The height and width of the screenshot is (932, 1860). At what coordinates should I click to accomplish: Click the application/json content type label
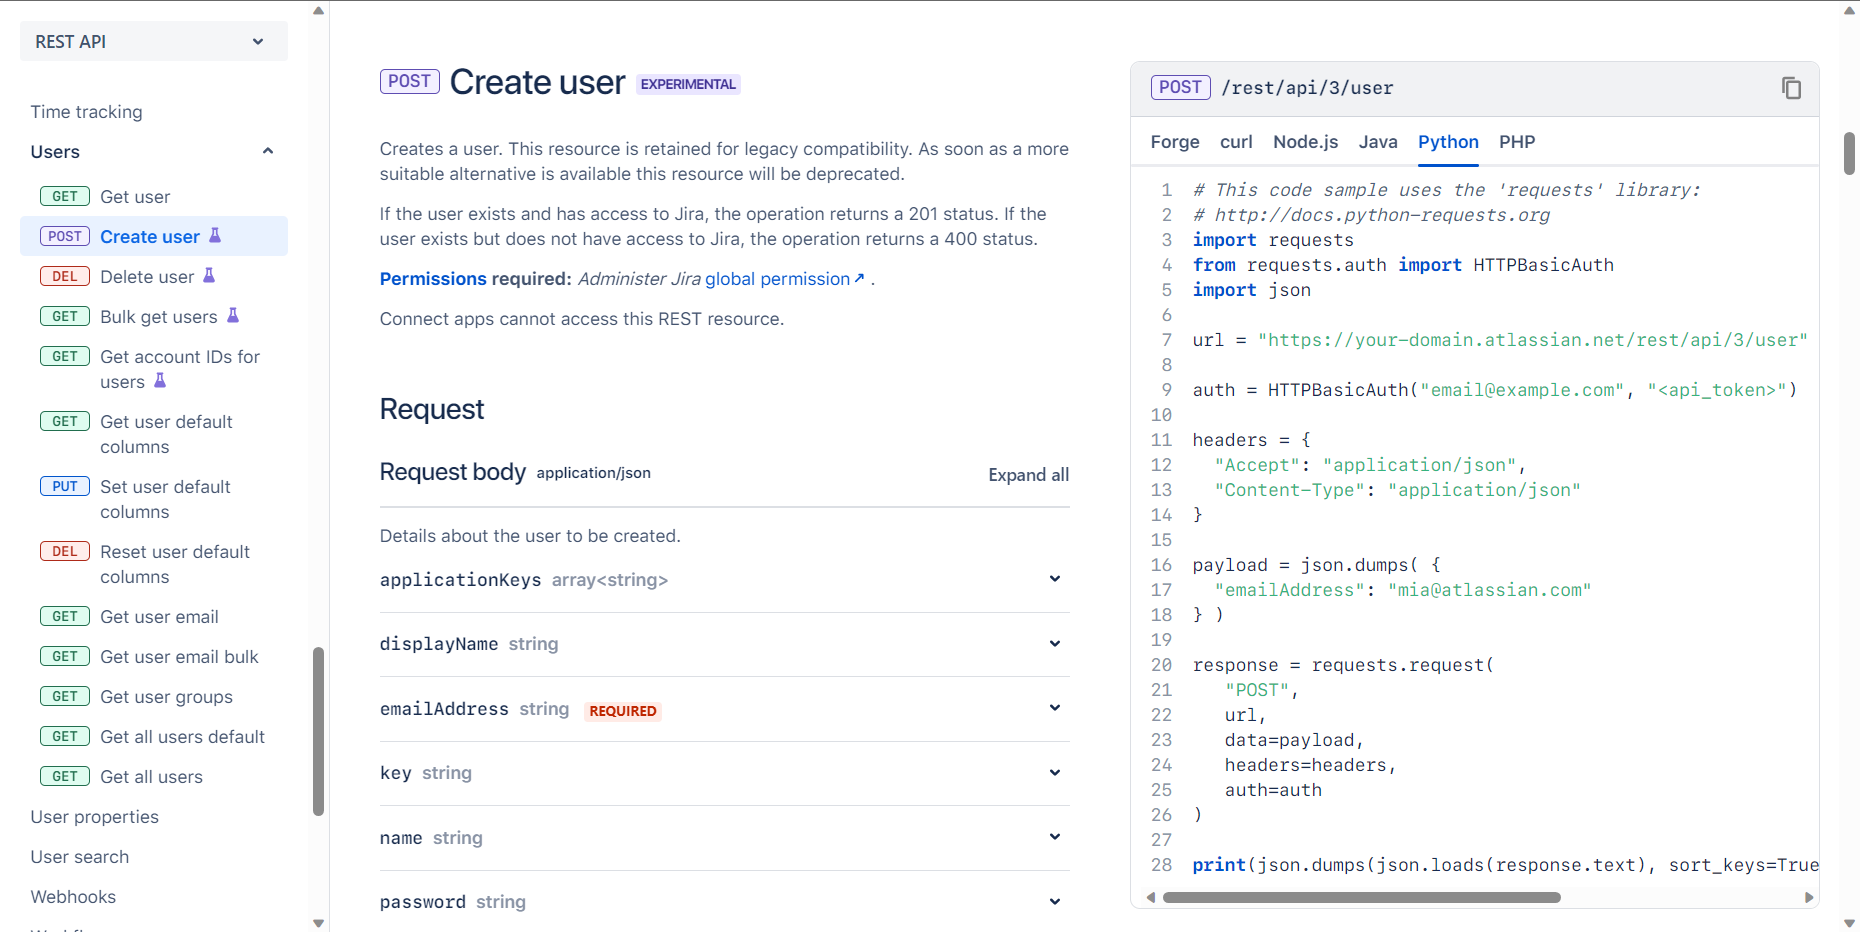[x=593, y=473]
